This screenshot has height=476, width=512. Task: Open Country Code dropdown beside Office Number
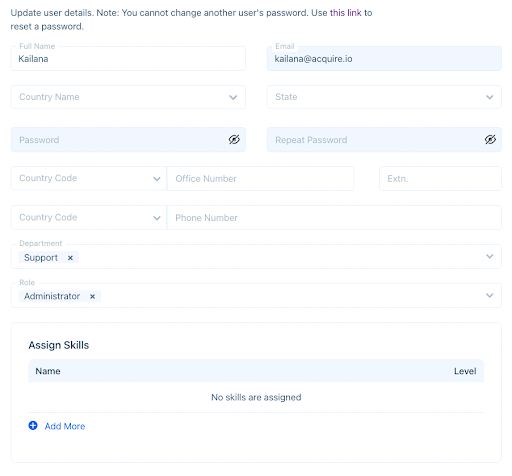[x=89, y=179]
